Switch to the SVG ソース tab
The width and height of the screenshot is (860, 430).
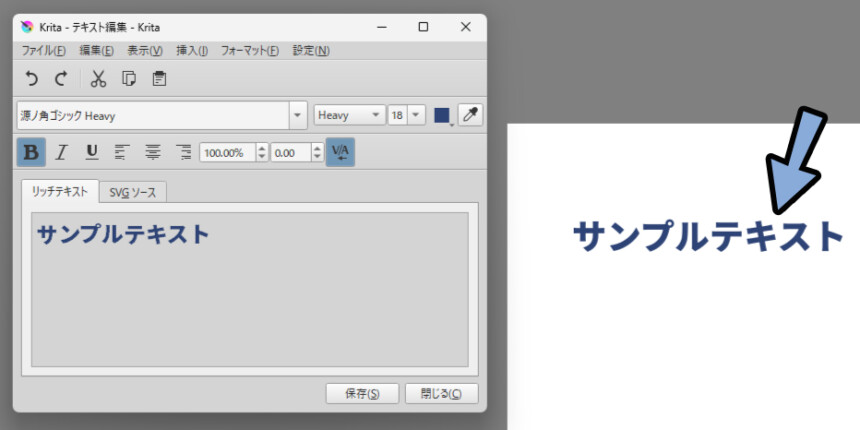pos(133,192)
